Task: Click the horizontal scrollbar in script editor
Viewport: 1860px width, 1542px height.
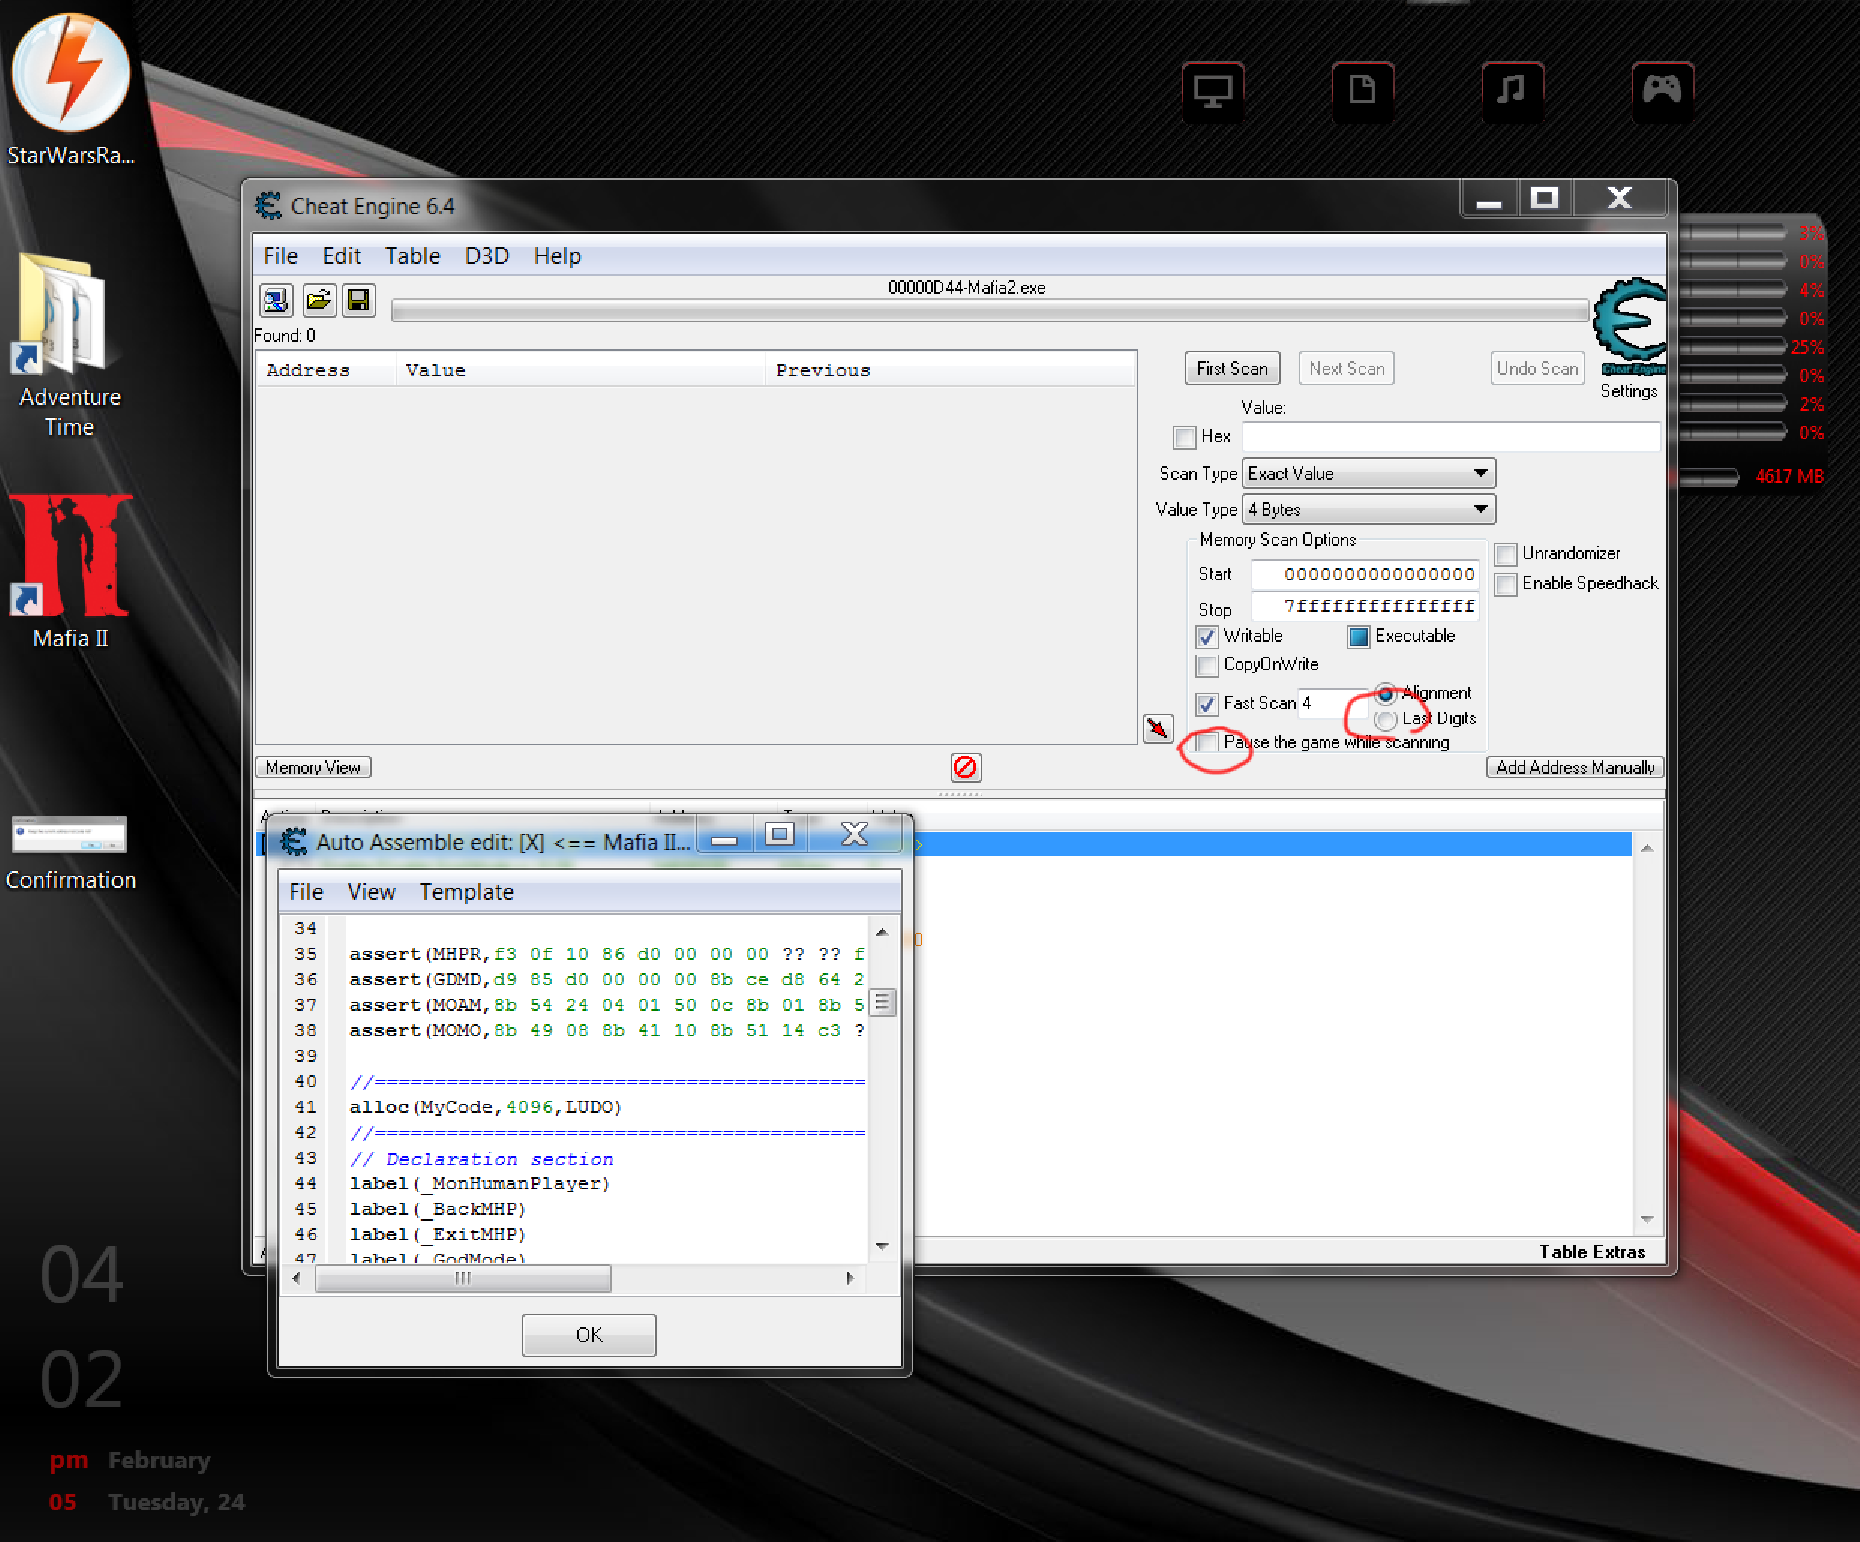Action: pos(462,1278)
